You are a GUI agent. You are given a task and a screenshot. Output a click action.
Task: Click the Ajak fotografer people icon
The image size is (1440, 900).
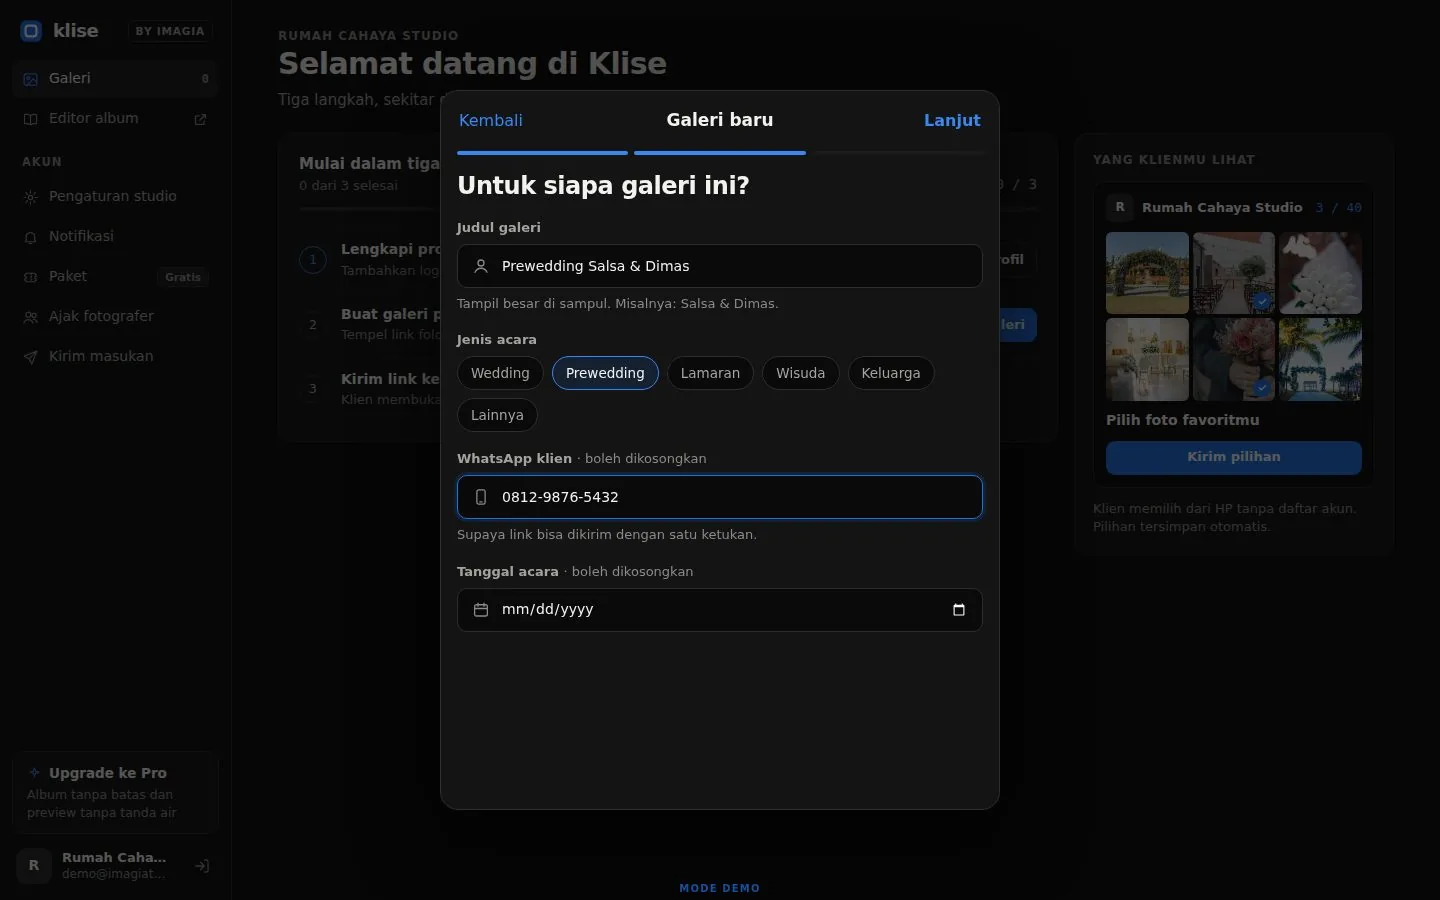click(x=31, y=317)
